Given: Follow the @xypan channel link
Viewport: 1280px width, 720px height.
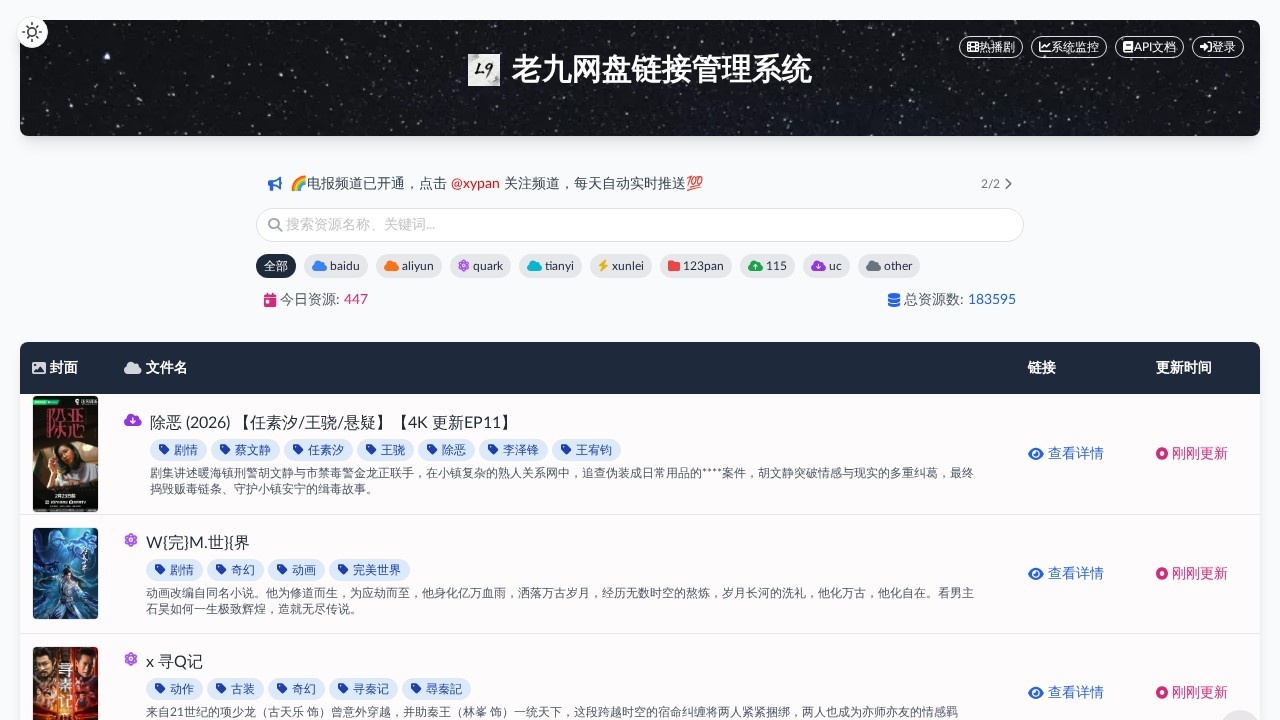Looking at the screenshot, I should tap(475, 183).
